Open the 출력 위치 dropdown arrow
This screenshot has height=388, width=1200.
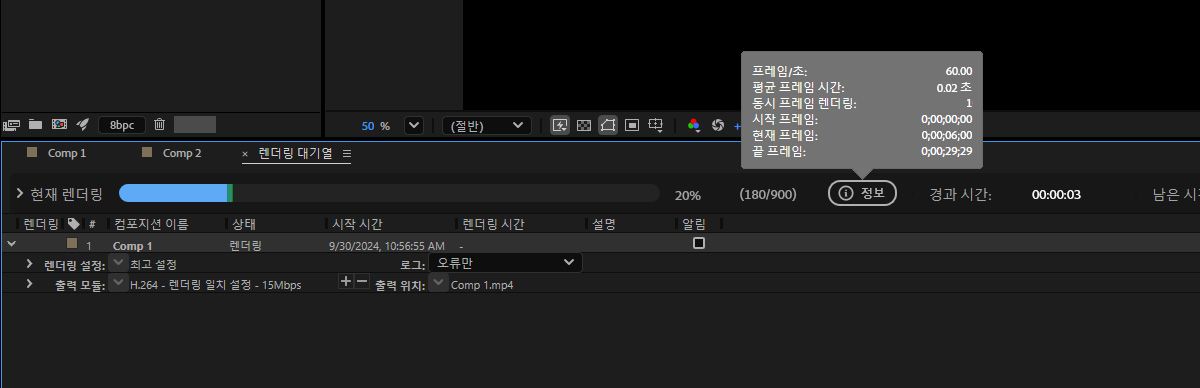tap(439, 283)
